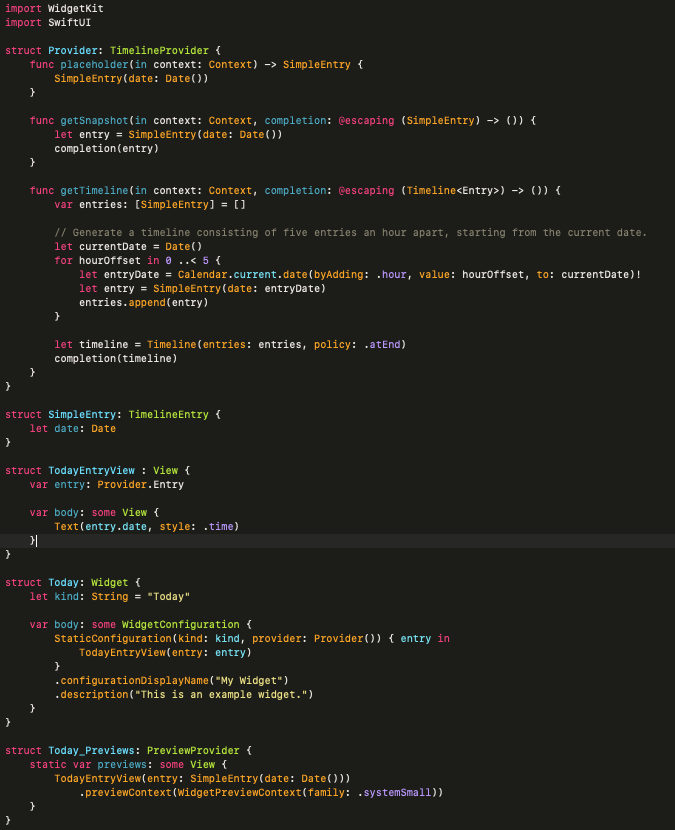The width and height of the screenshot is (675, 830).
Task: Click 'let entry = SimpleEntry(date: entryDate)' line
Action: pos(202,289)
